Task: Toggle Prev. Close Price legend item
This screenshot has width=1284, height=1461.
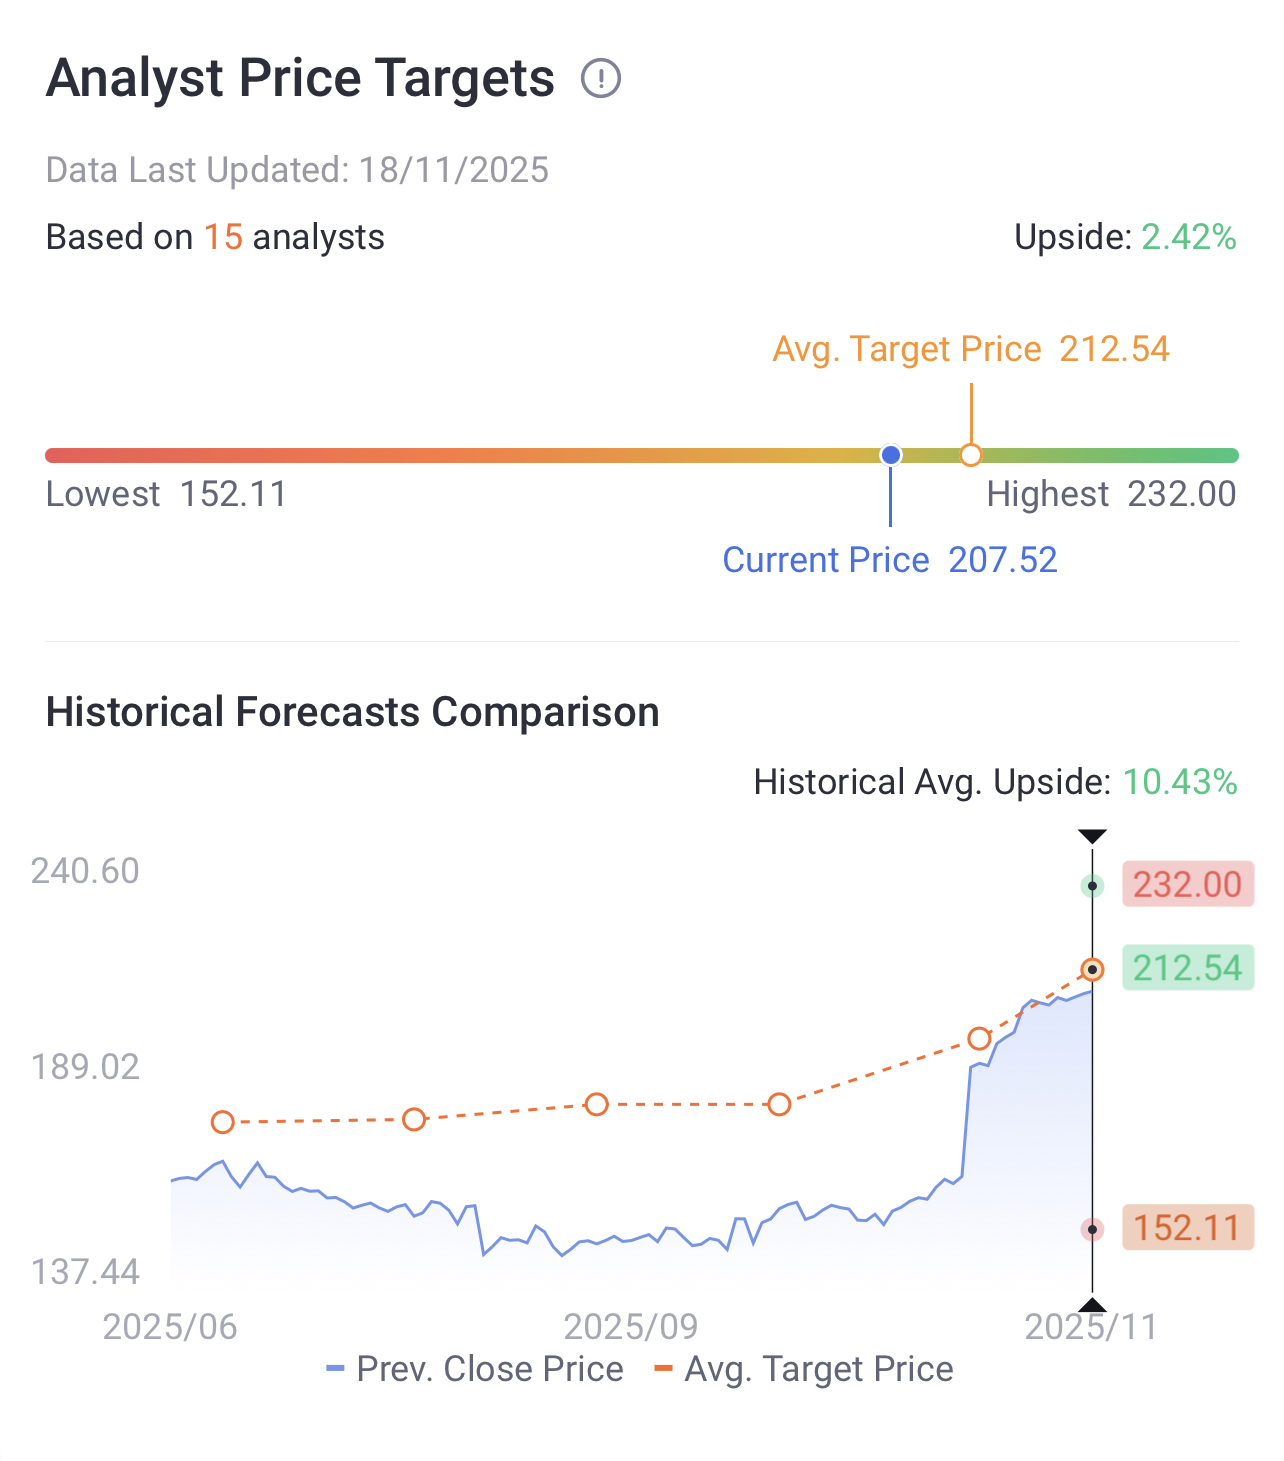Action: (x=475, y=1369)
